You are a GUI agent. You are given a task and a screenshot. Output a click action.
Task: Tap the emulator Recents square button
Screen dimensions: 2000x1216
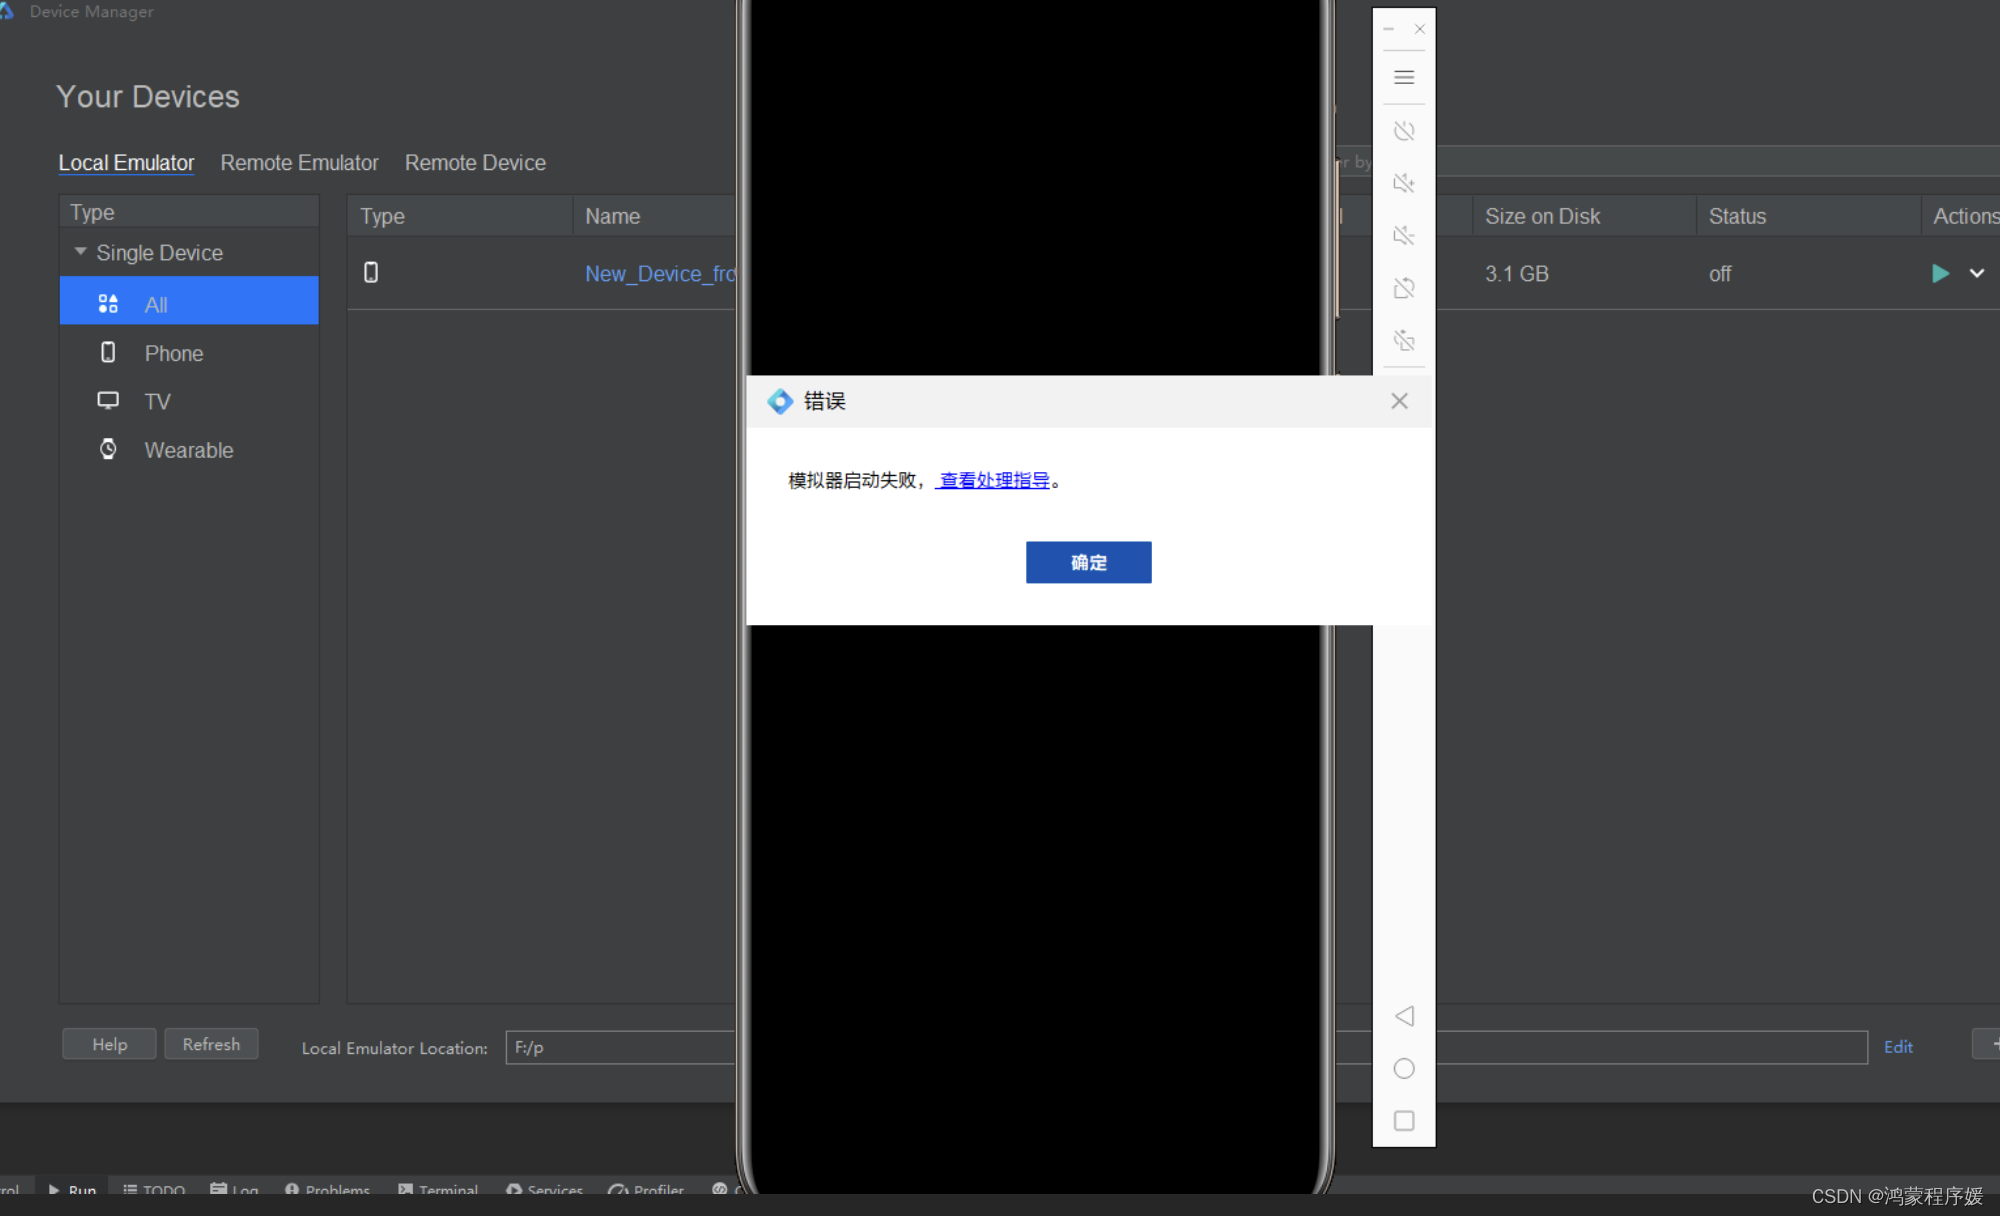pos(1404,1121)
